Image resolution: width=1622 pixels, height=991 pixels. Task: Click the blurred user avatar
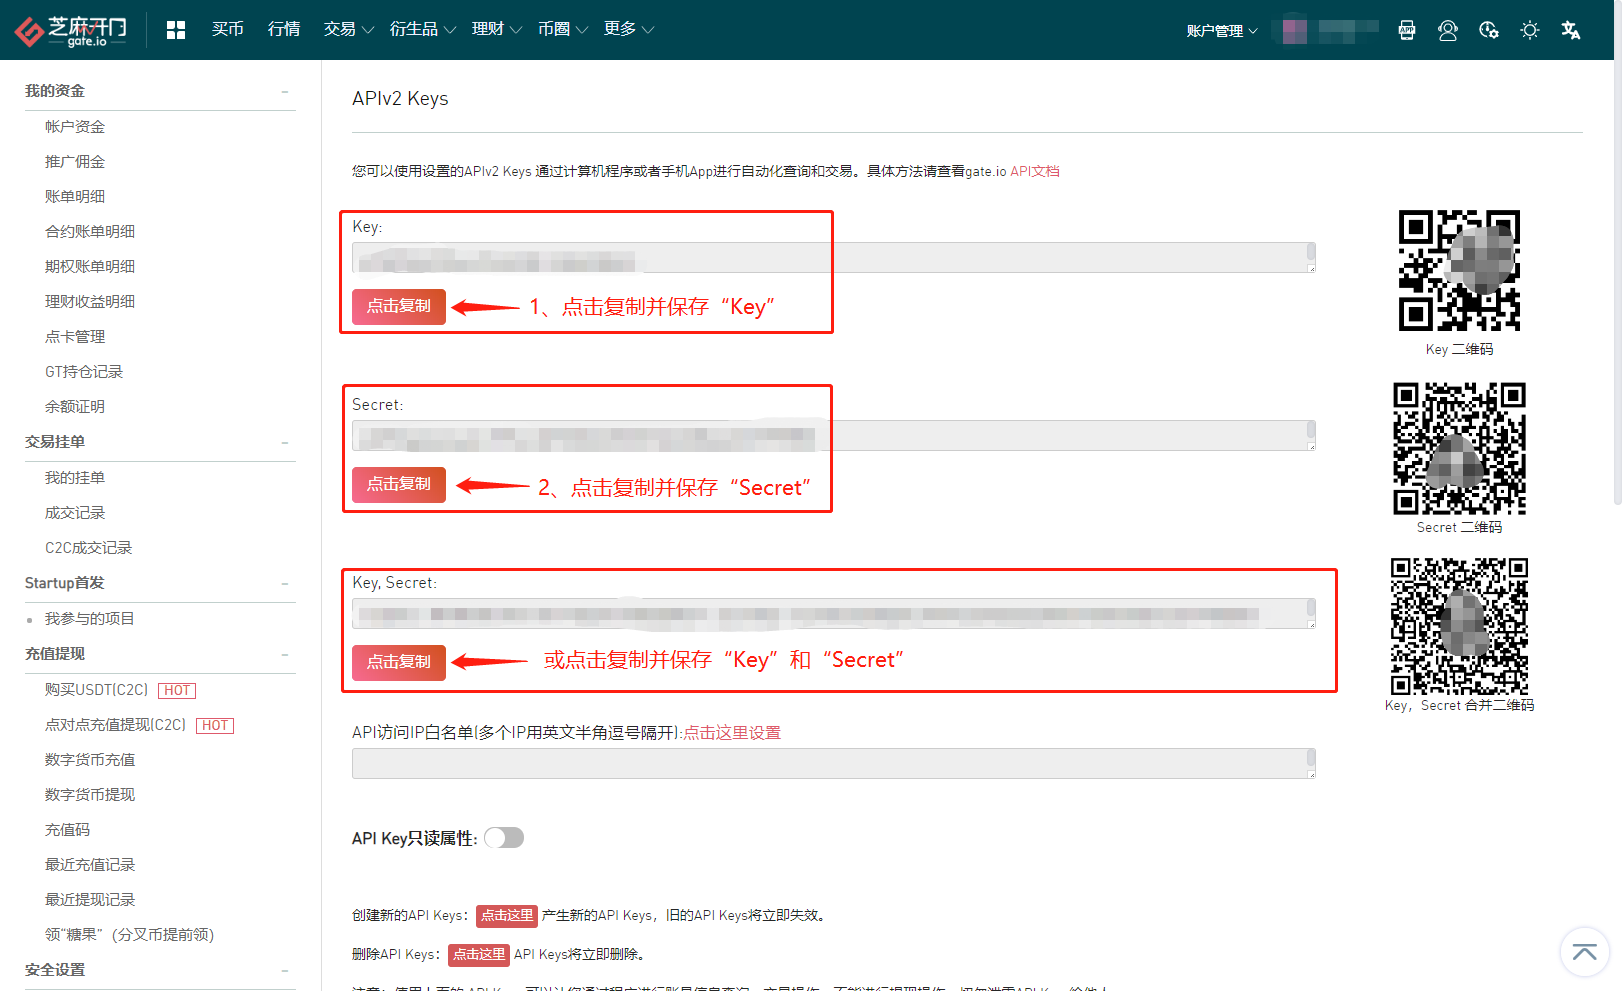1294,30
